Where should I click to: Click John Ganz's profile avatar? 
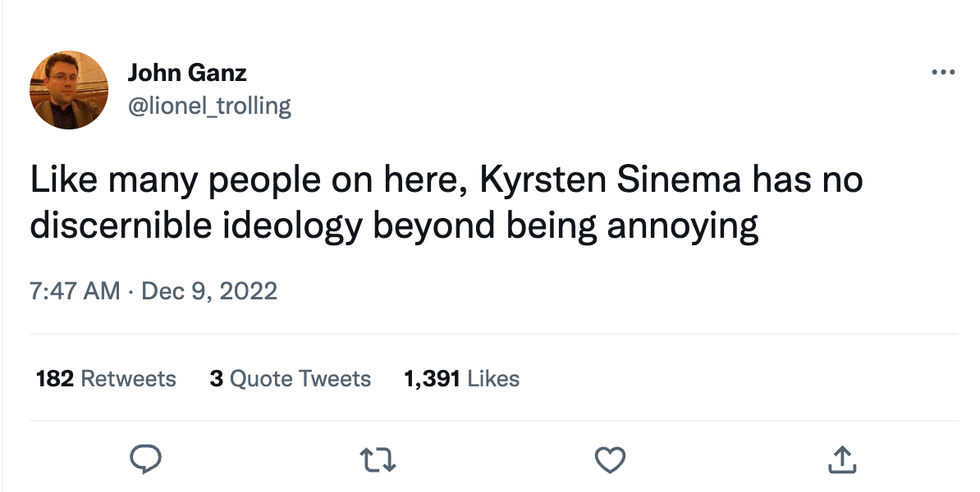(x=69, y=90)
